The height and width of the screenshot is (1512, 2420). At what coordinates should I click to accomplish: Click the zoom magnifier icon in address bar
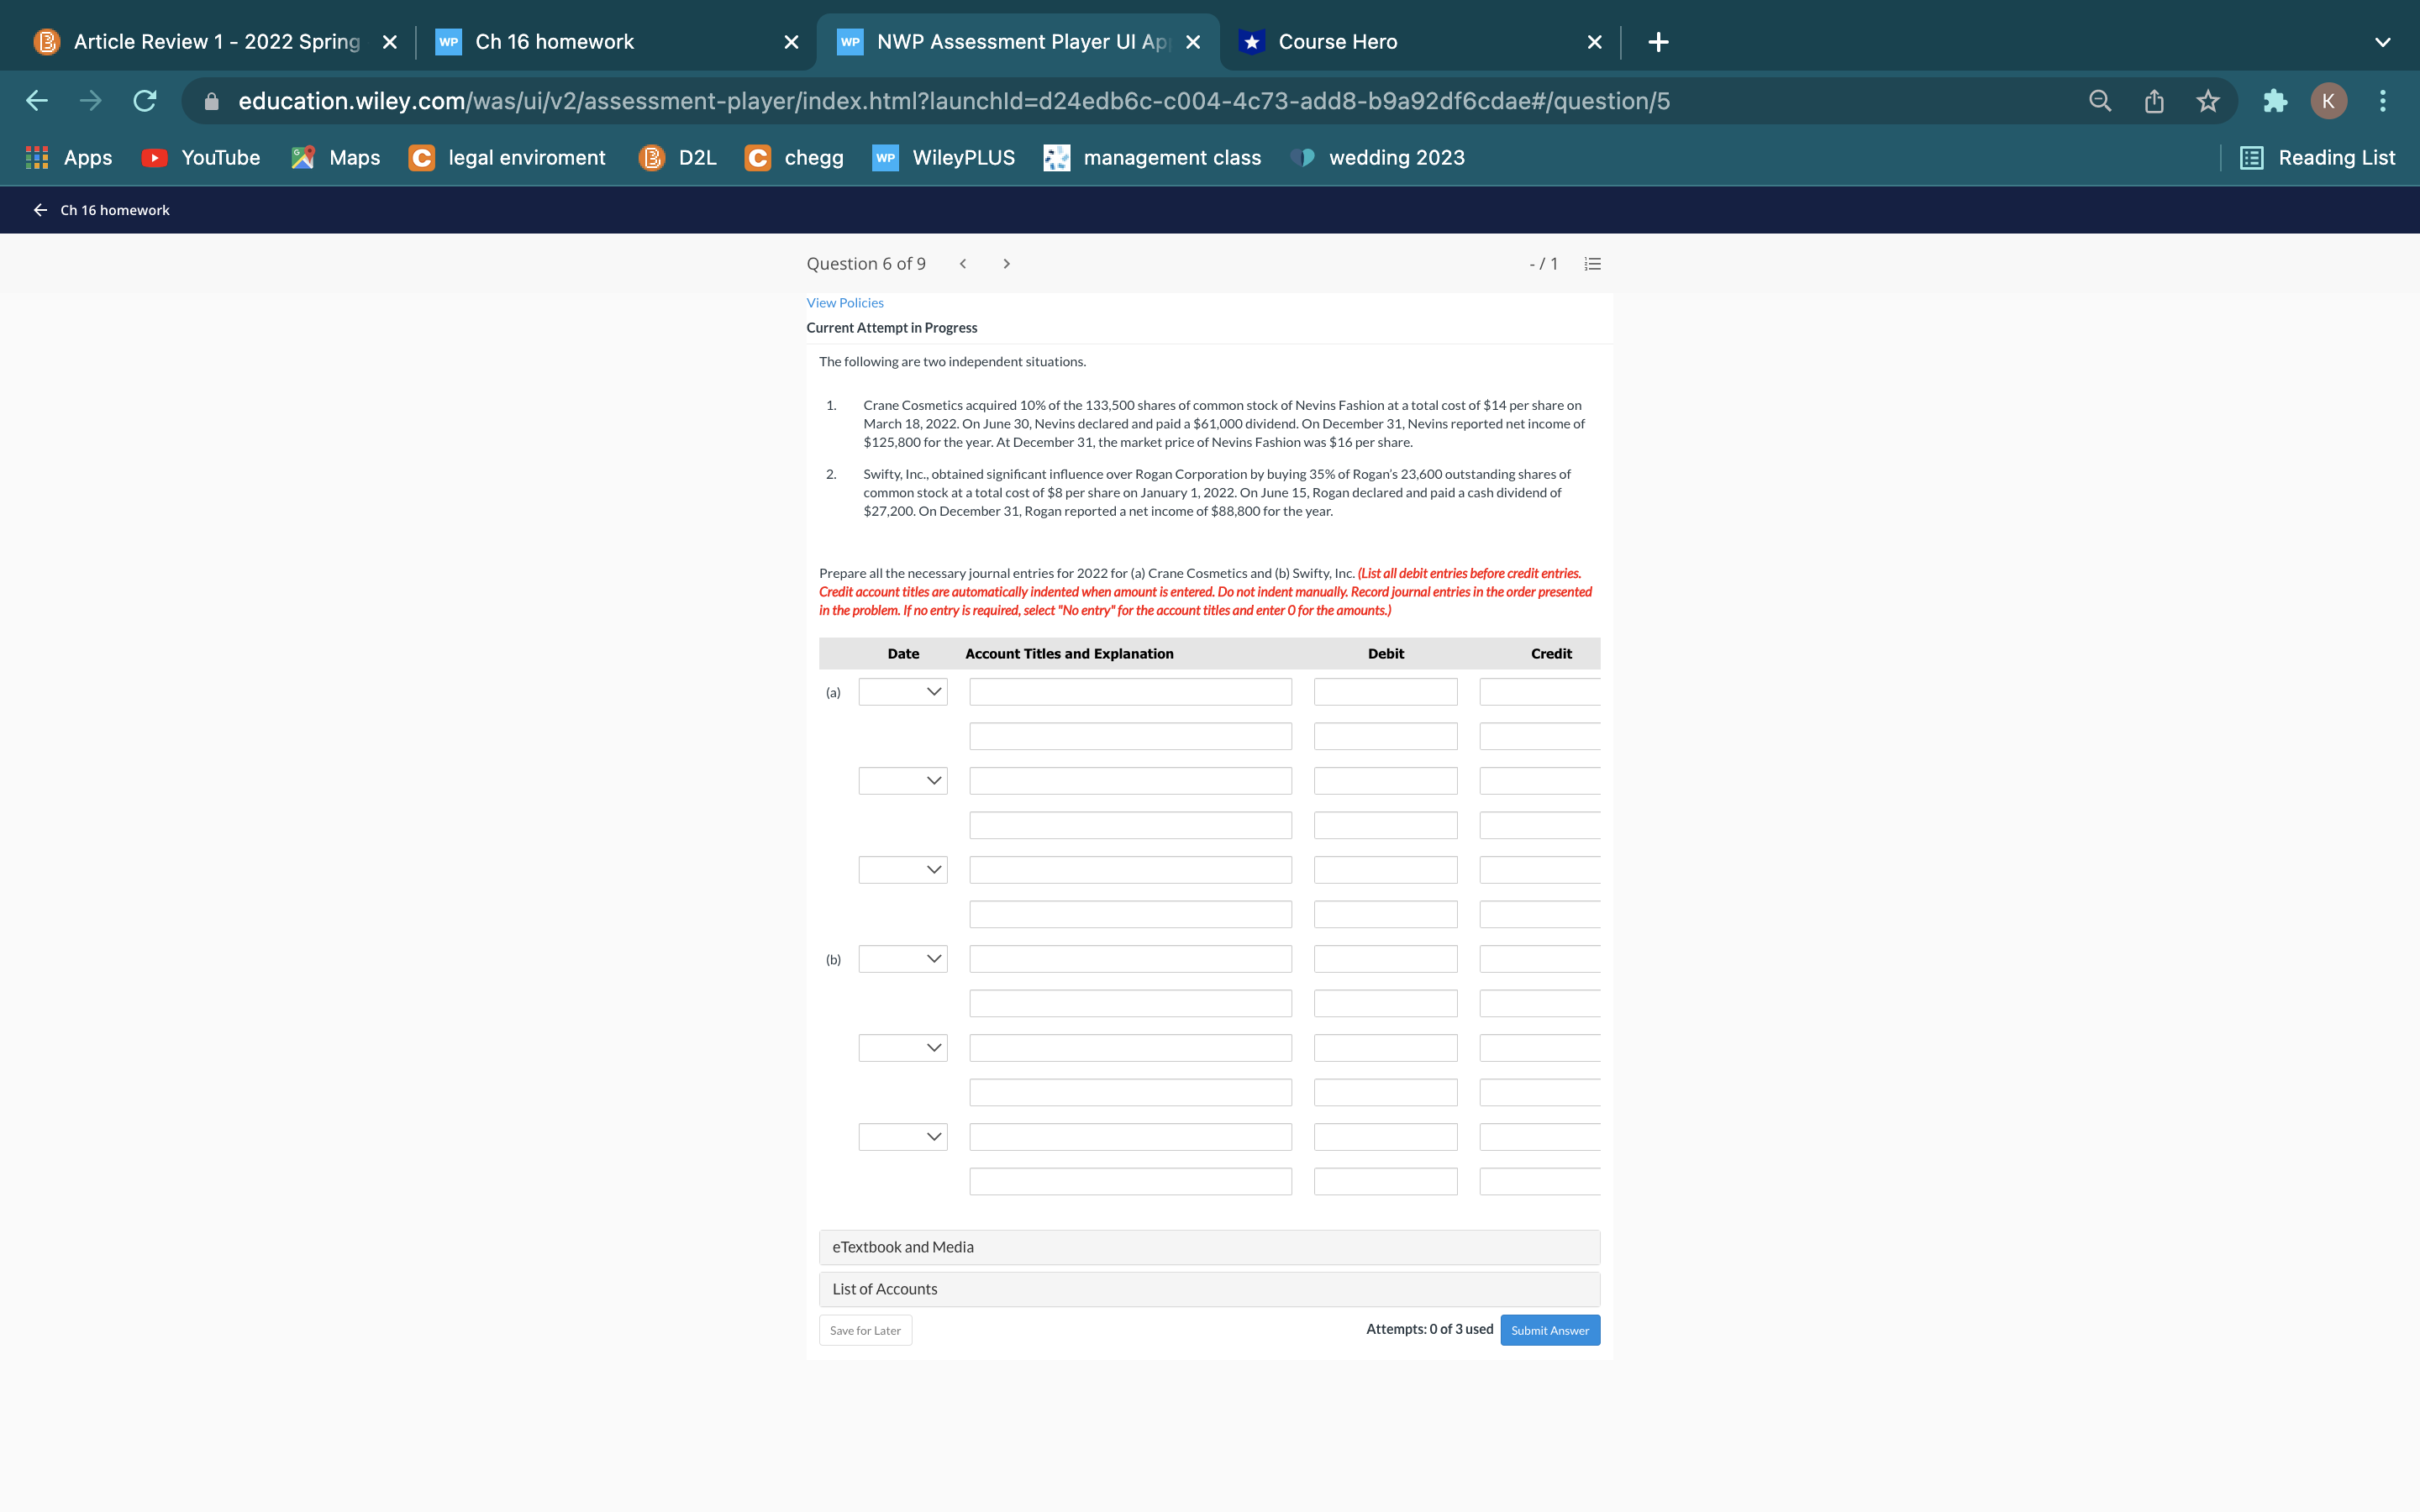click(x=2100, y=101)
